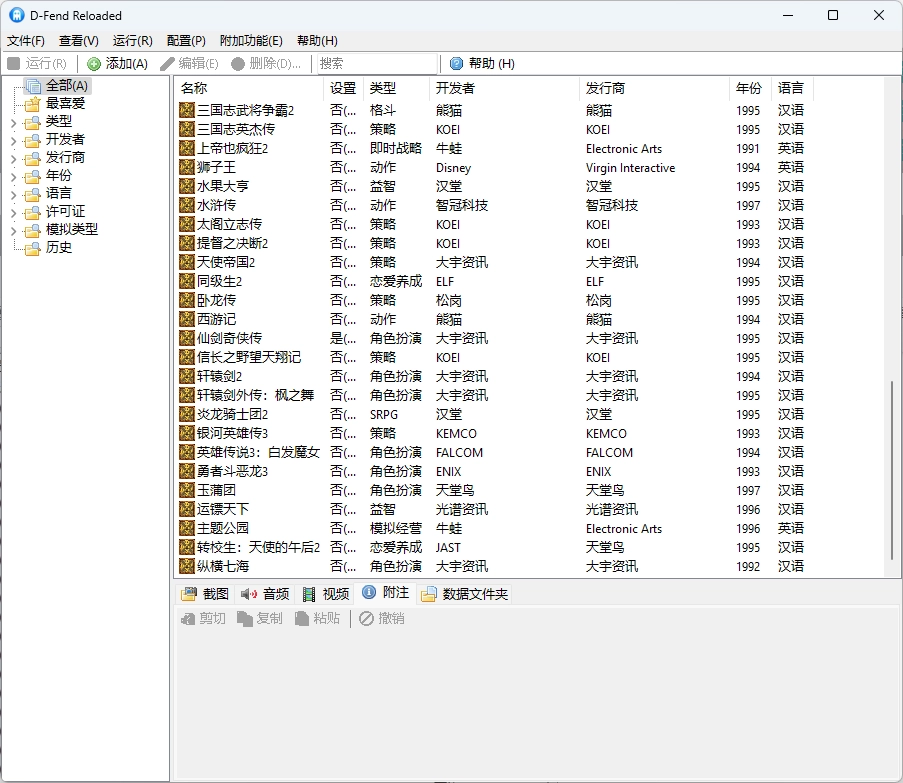Click the game list vertical scrollbar thumb
The image size is (903, 783).
(892, 470)
